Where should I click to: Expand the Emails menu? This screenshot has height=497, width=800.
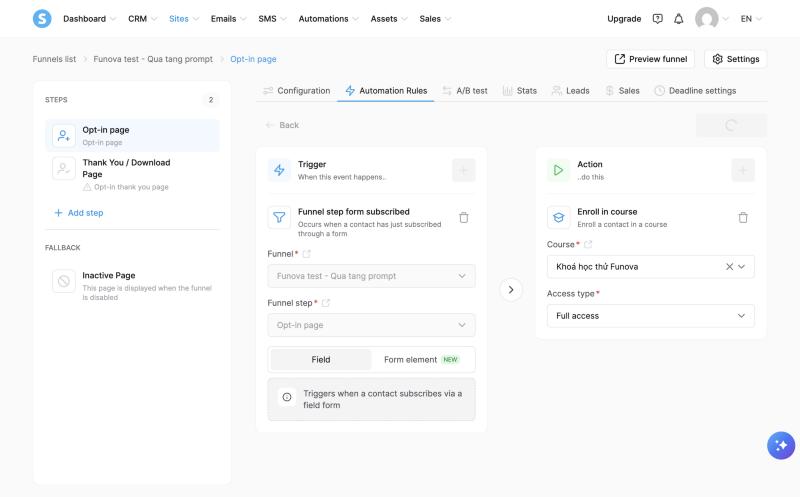point(228,19)
